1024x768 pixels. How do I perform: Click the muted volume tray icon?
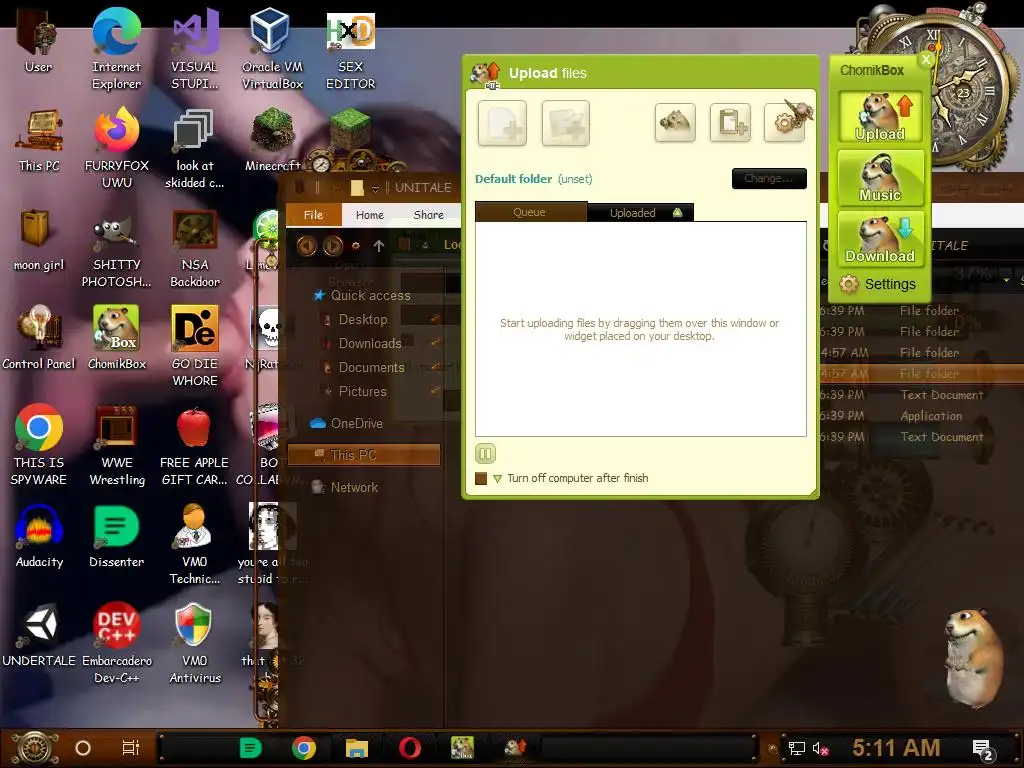click(820, 748)
